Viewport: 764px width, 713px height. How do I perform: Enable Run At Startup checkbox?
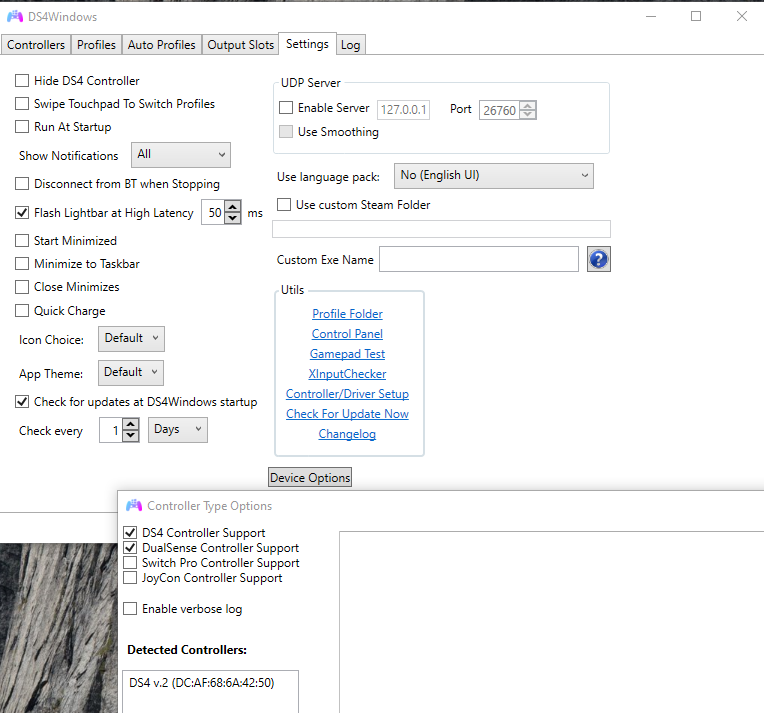(x=22, y=127)
